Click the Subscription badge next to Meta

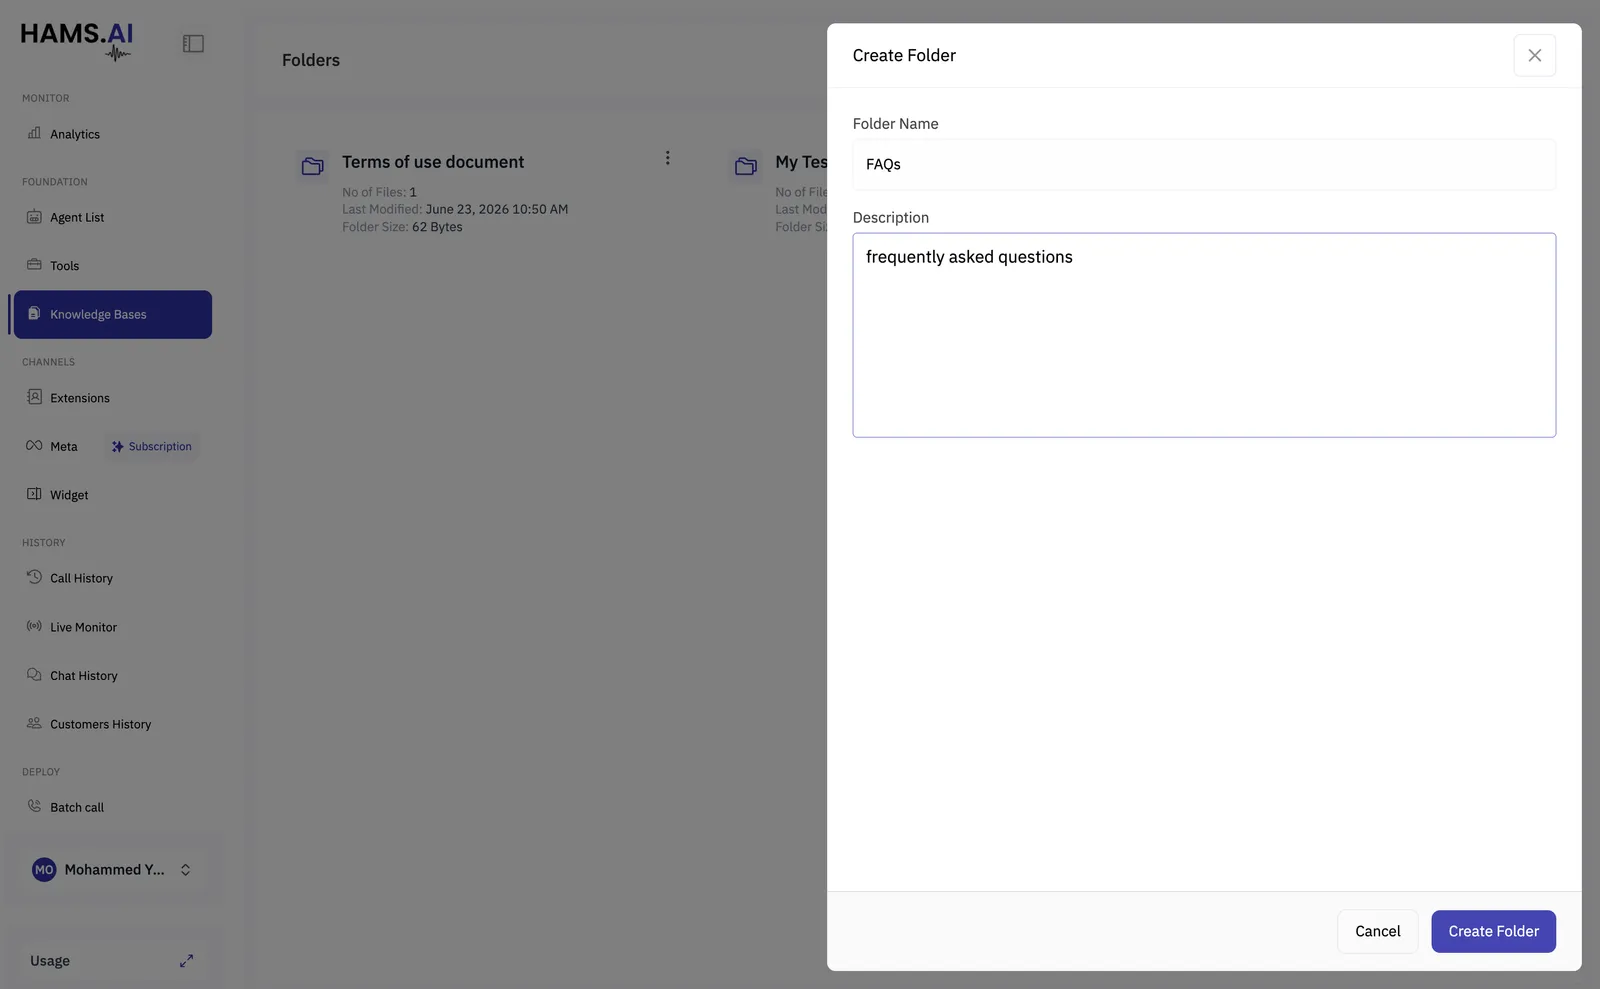tap(152, 447)
